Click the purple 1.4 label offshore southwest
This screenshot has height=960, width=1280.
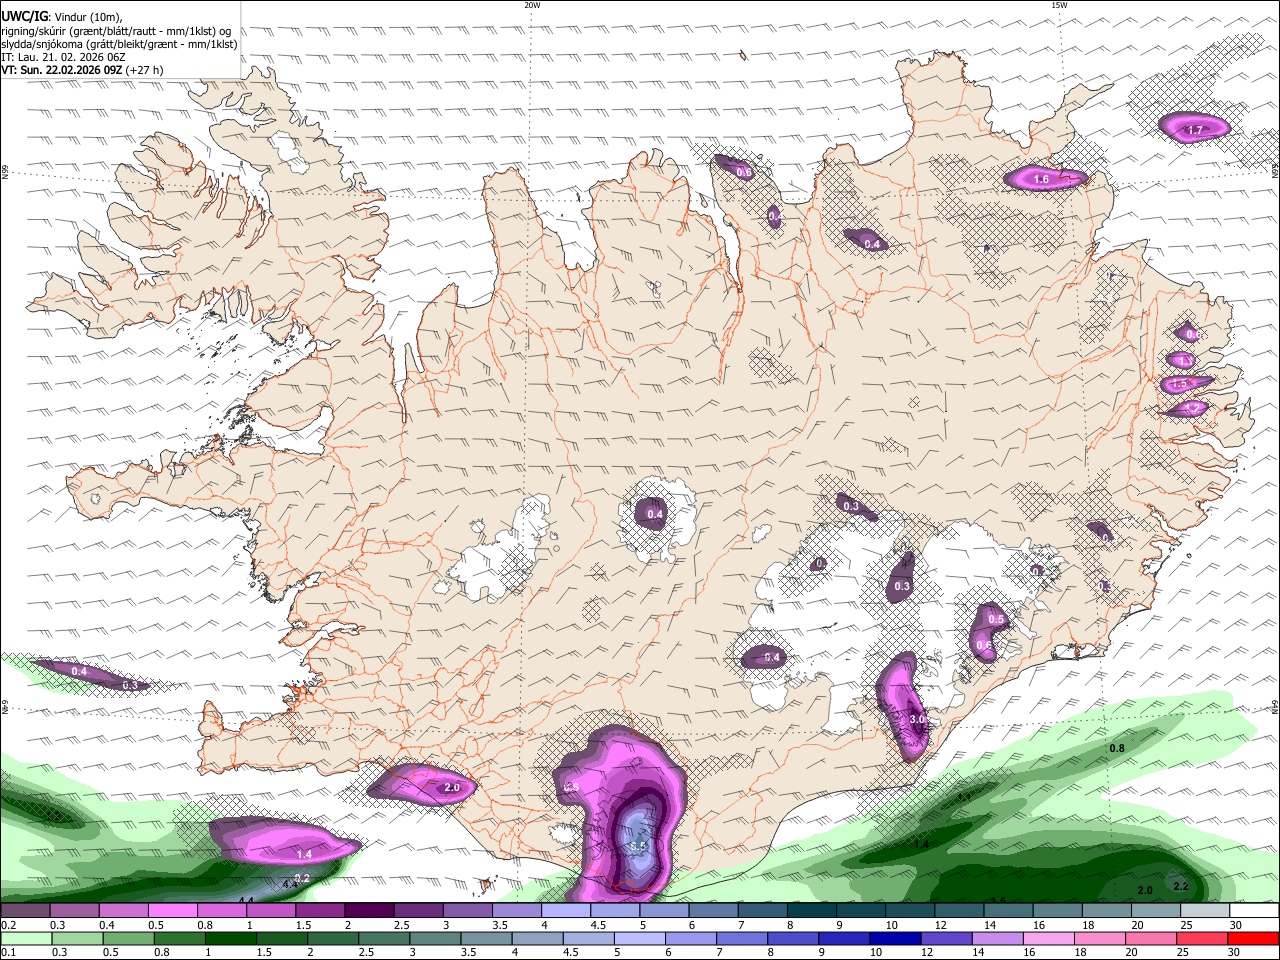coord(304,855)
